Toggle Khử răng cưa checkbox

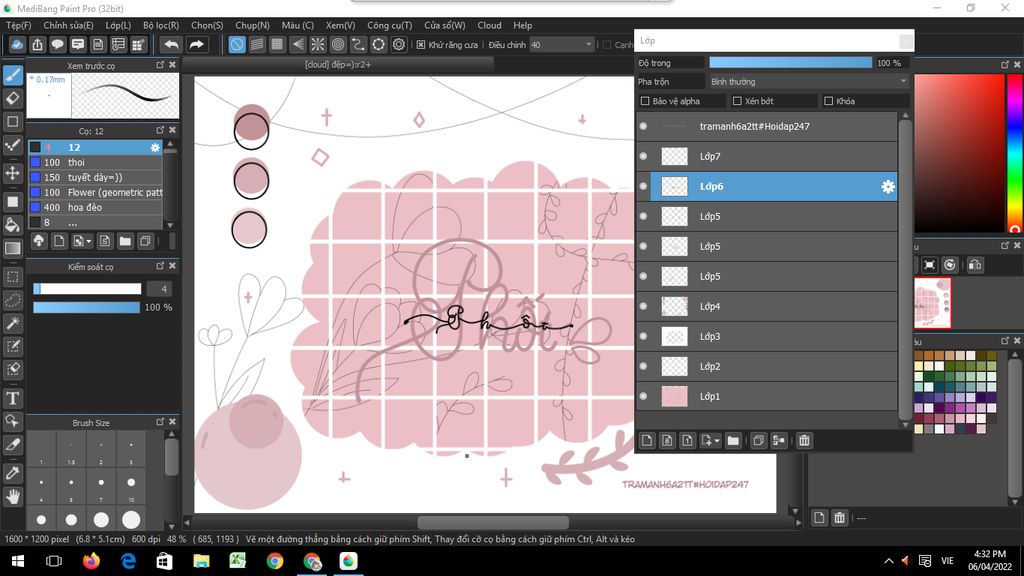421,45
